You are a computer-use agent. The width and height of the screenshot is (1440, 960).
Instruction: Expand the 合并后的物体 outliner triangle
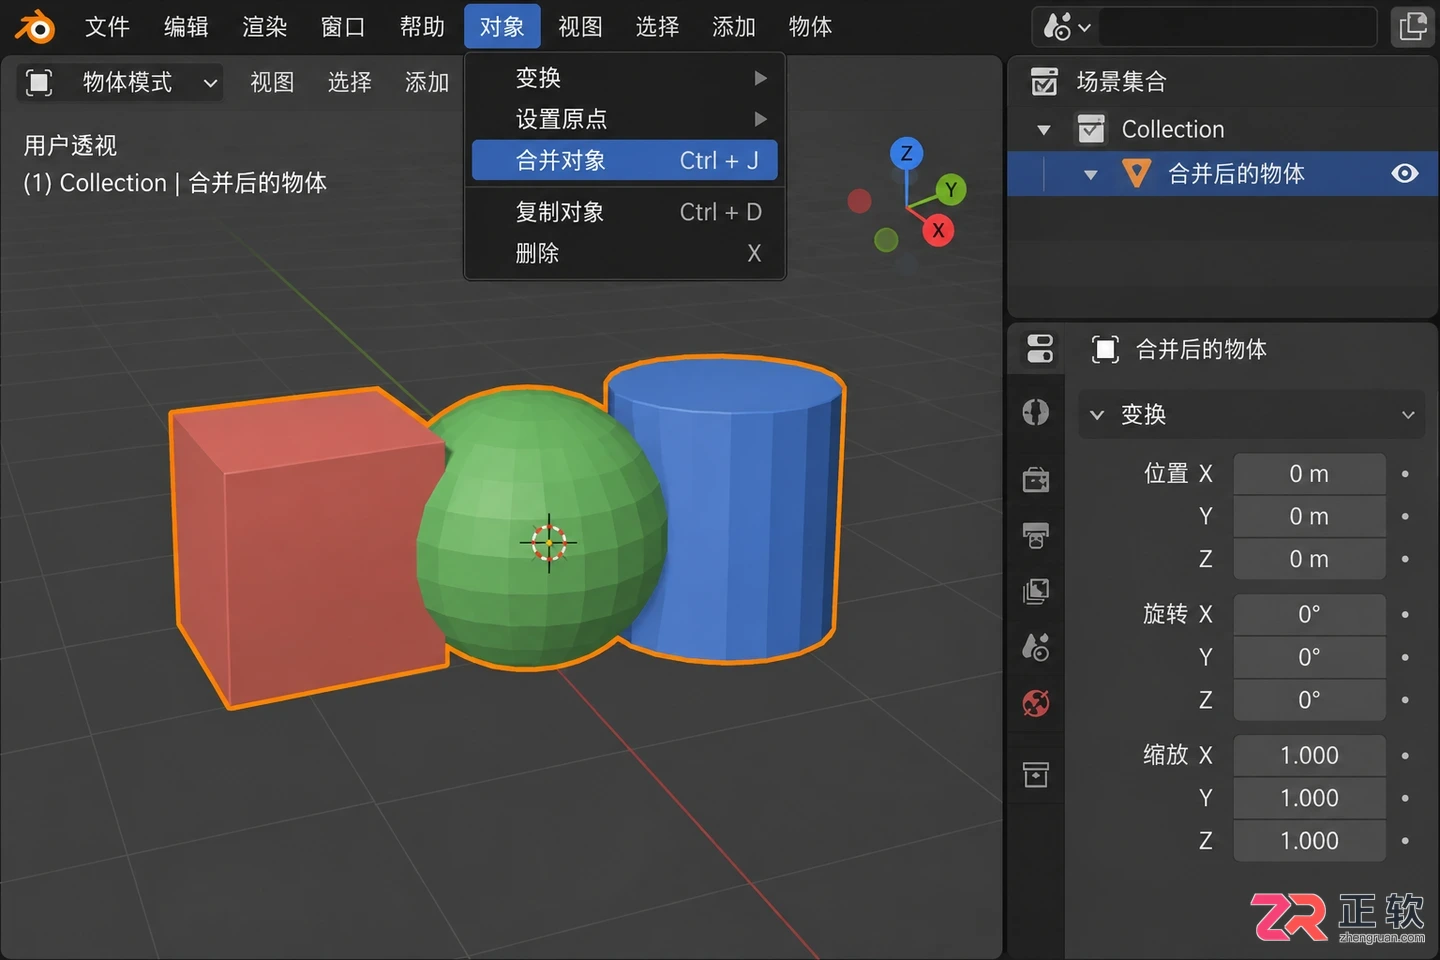point(1091,175)
